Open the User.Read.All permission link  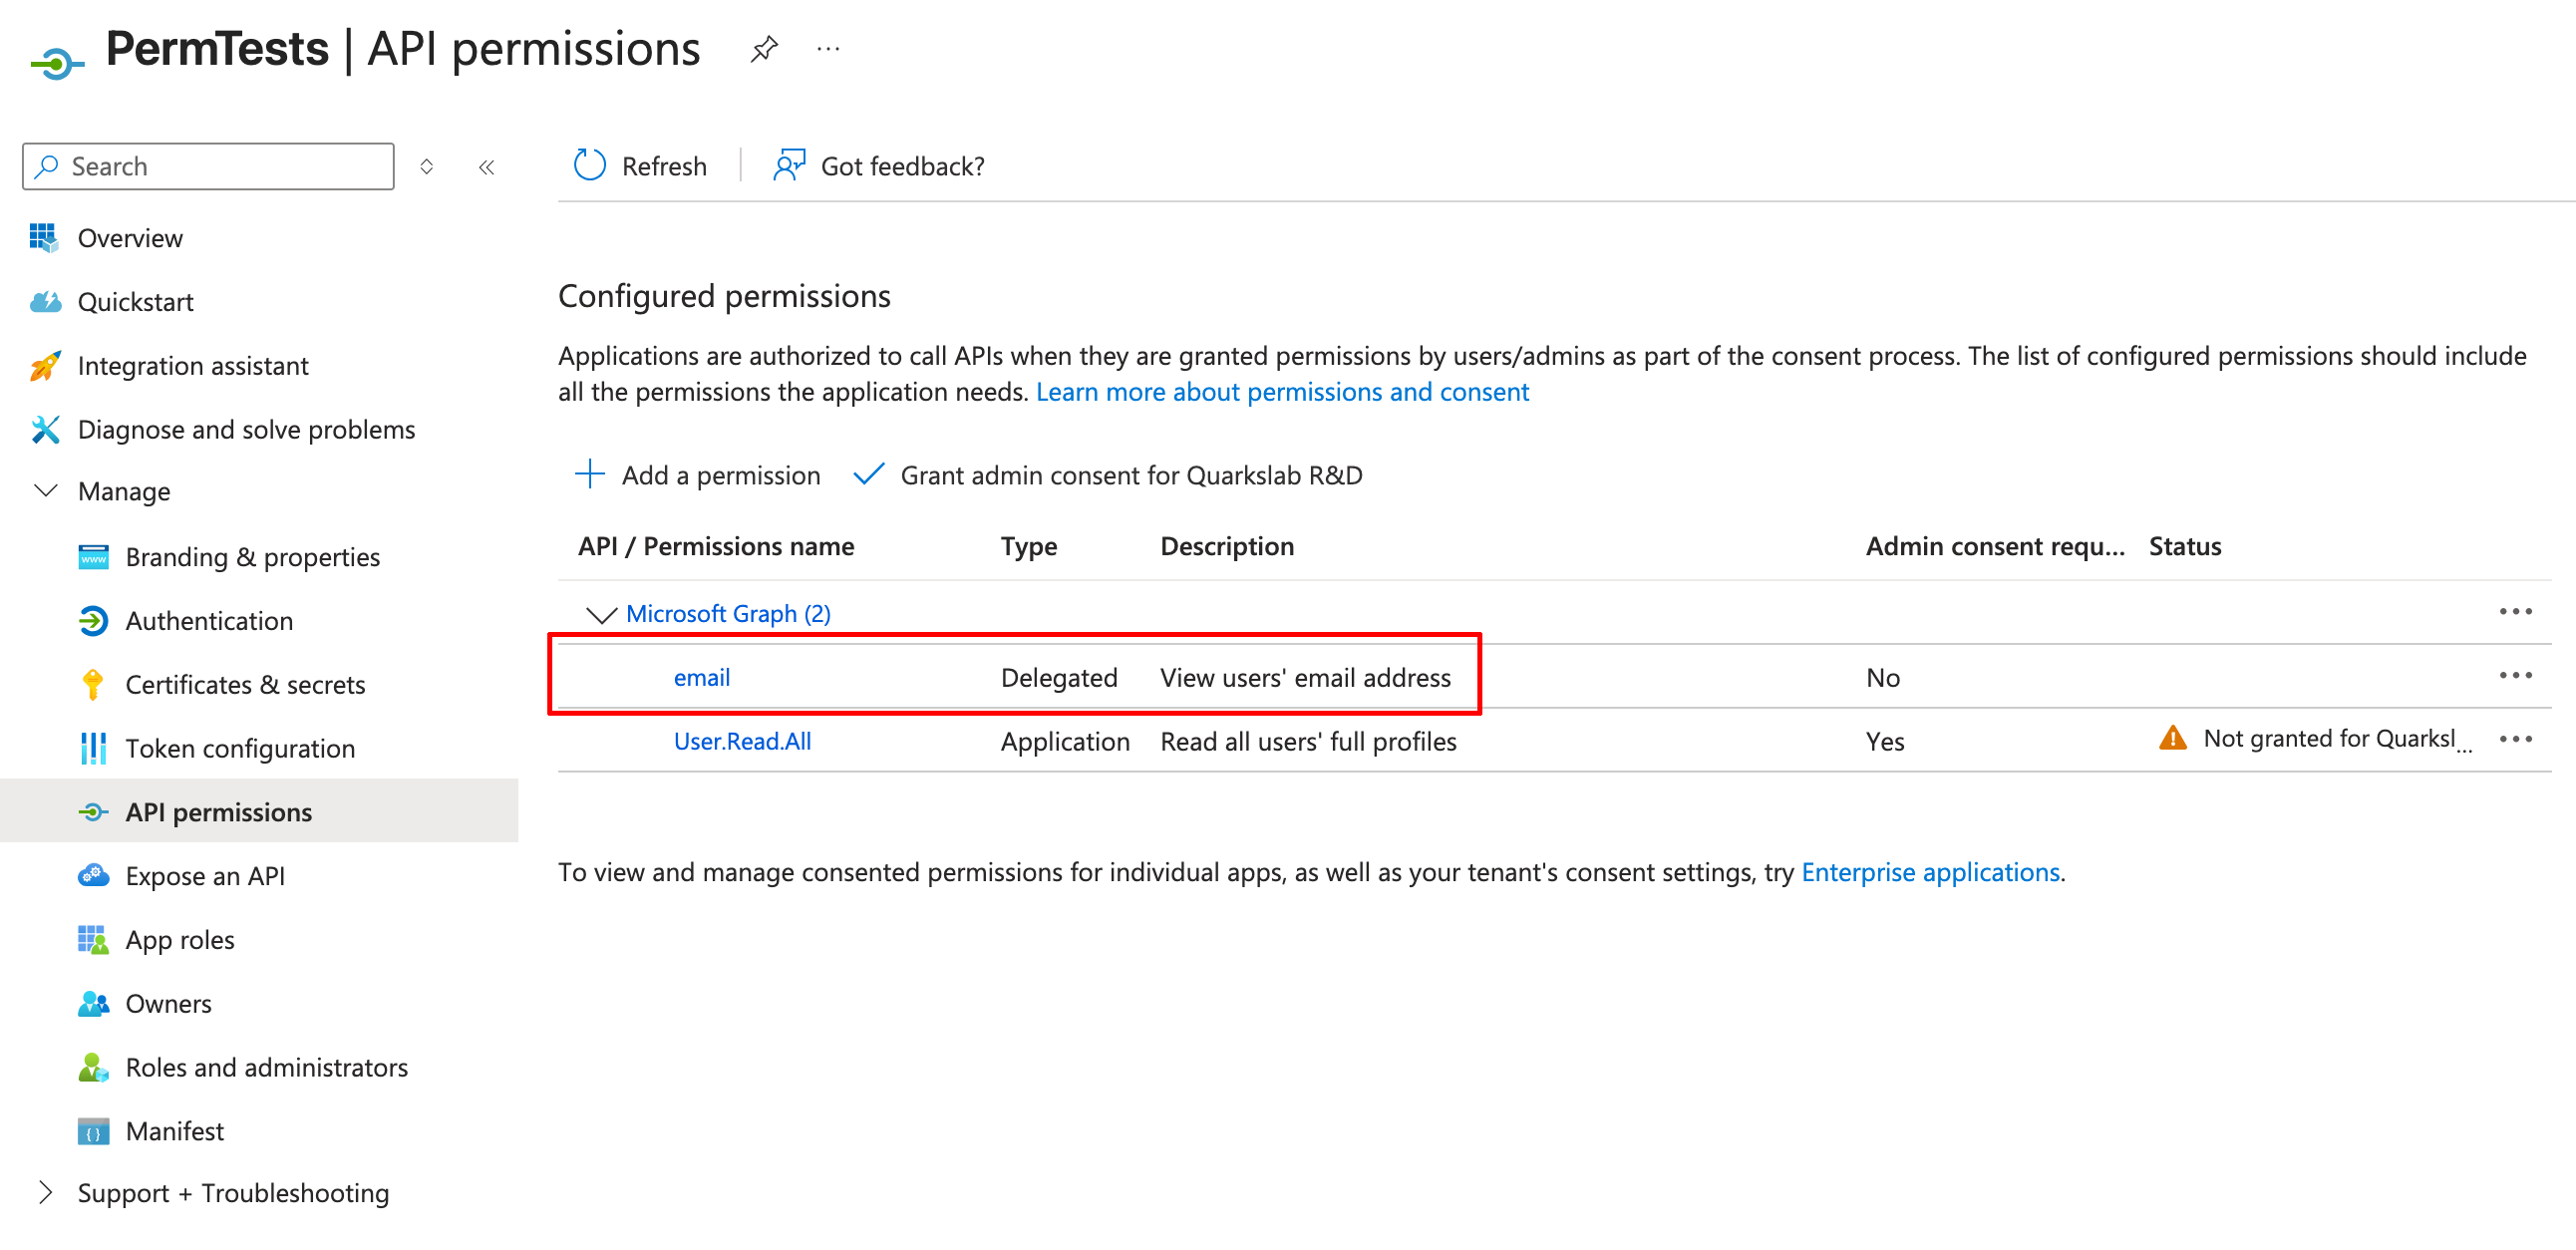point(742,741)
